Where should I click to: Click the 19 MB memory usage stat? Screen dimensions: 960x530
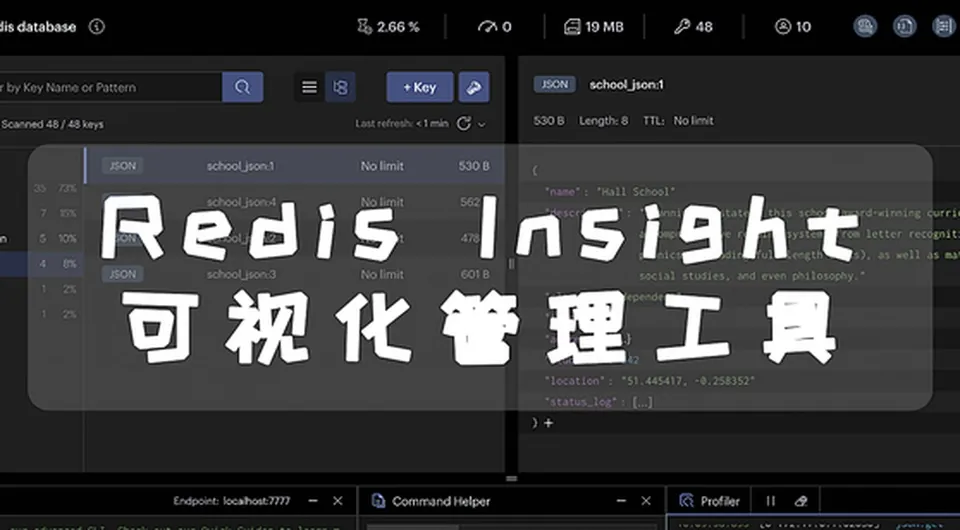(593, 27)
